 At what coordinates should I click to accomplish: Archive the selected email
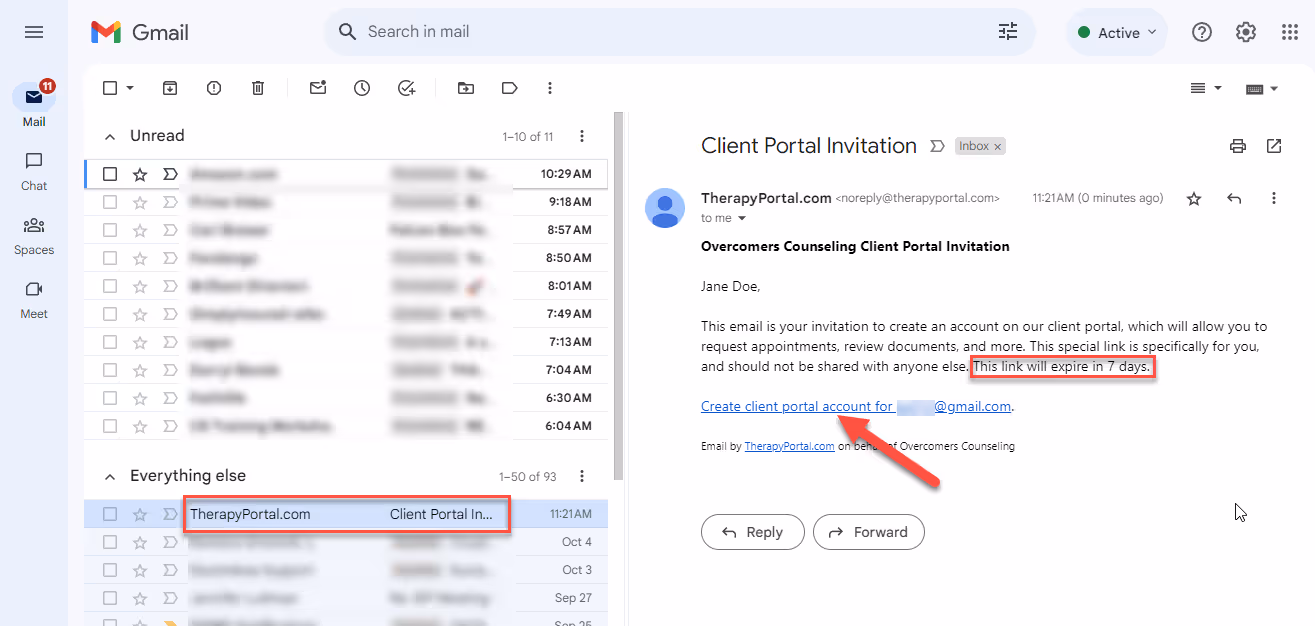pos(169,88)
